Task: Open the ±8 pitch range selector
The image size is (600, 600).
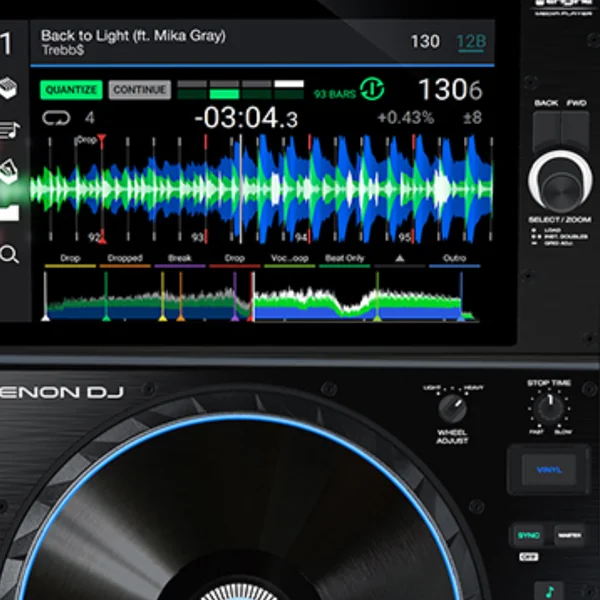Action: 472,118
